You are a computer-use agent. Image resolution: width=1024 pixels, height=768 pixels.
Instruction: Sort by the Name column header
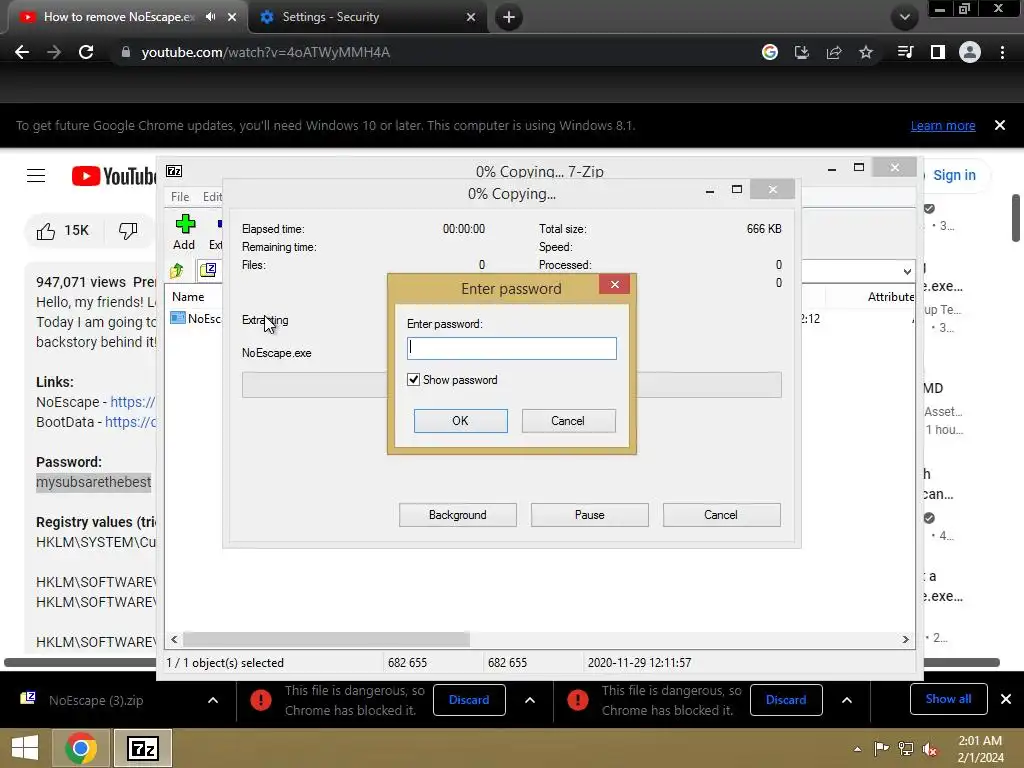click(188, 296)
